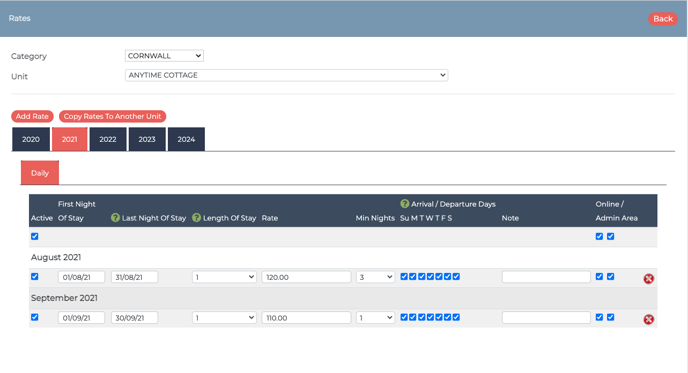Click Copy Rates To Another Unit
688x373 pixels.
coord(112,116)
